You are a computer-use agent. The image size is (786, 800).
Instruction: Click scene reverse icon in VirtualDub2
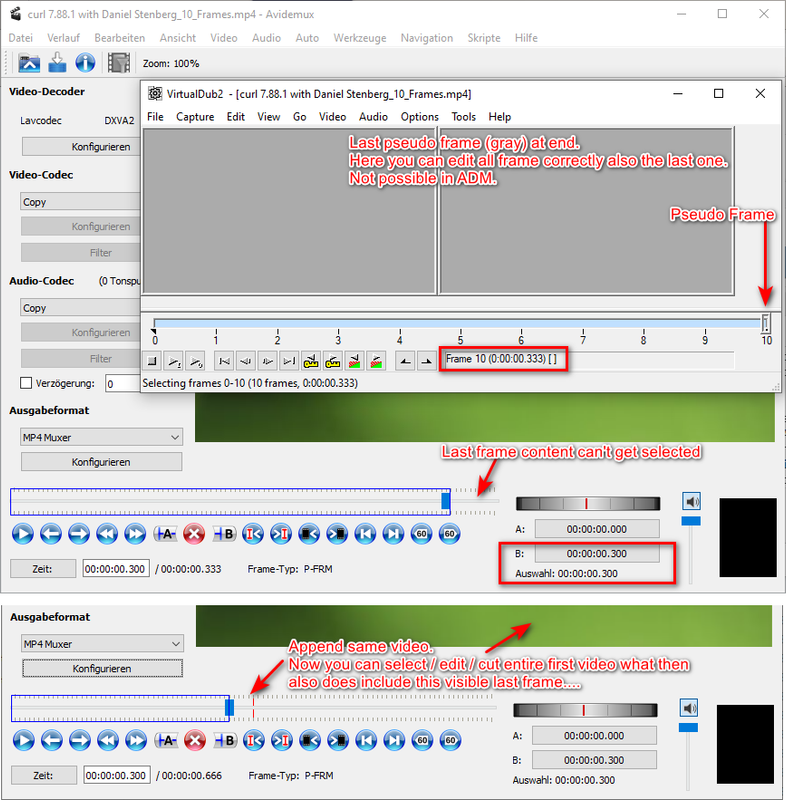(354, 361)
